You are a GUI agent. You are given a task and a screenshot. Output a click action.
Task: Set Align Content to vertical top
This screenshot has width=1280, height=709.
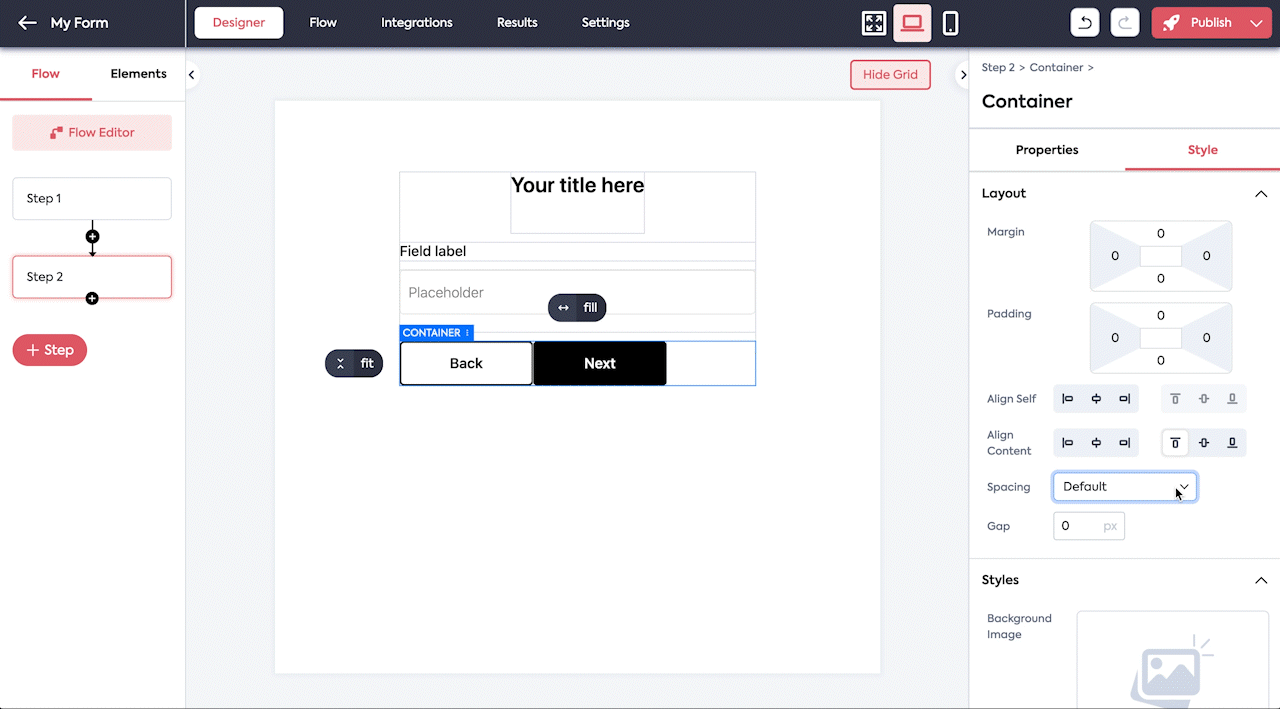pos(1175,443)
